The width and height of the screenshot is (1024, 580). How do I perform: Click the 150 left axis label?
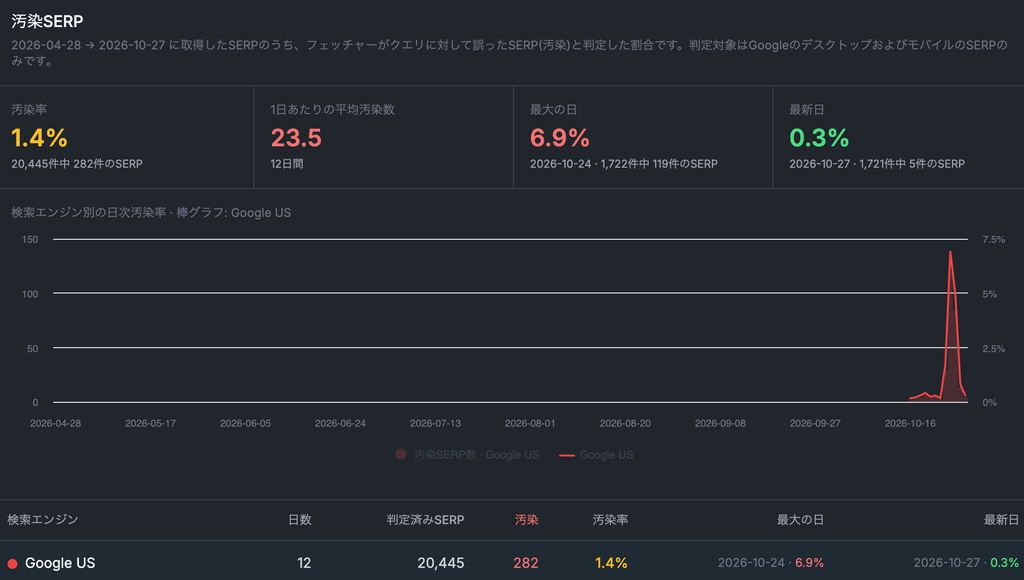30,240
